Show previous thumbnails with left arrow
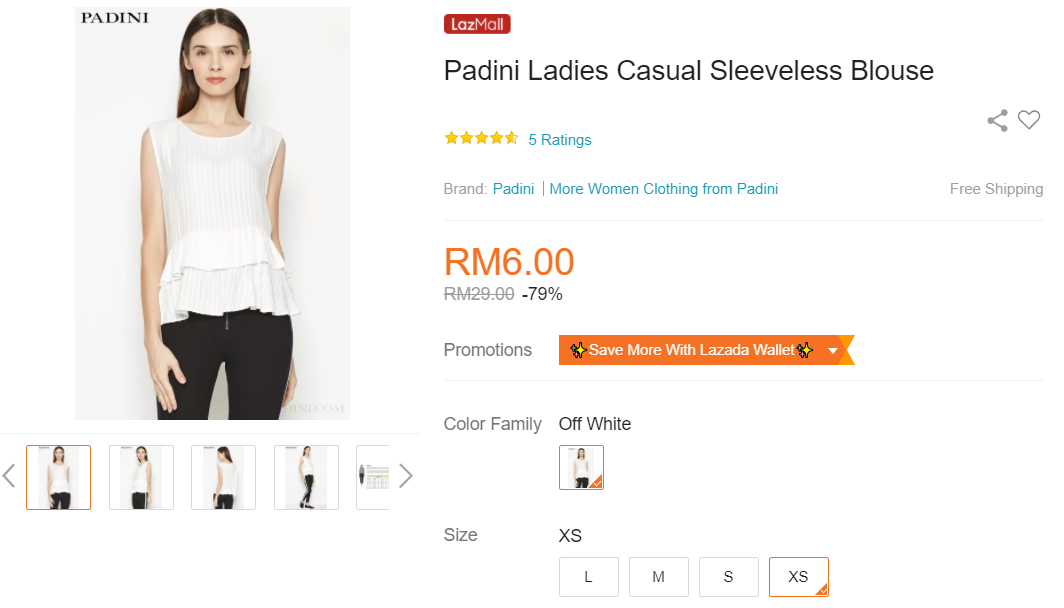This screenshot has height=608, width=1064. point(10,476)
